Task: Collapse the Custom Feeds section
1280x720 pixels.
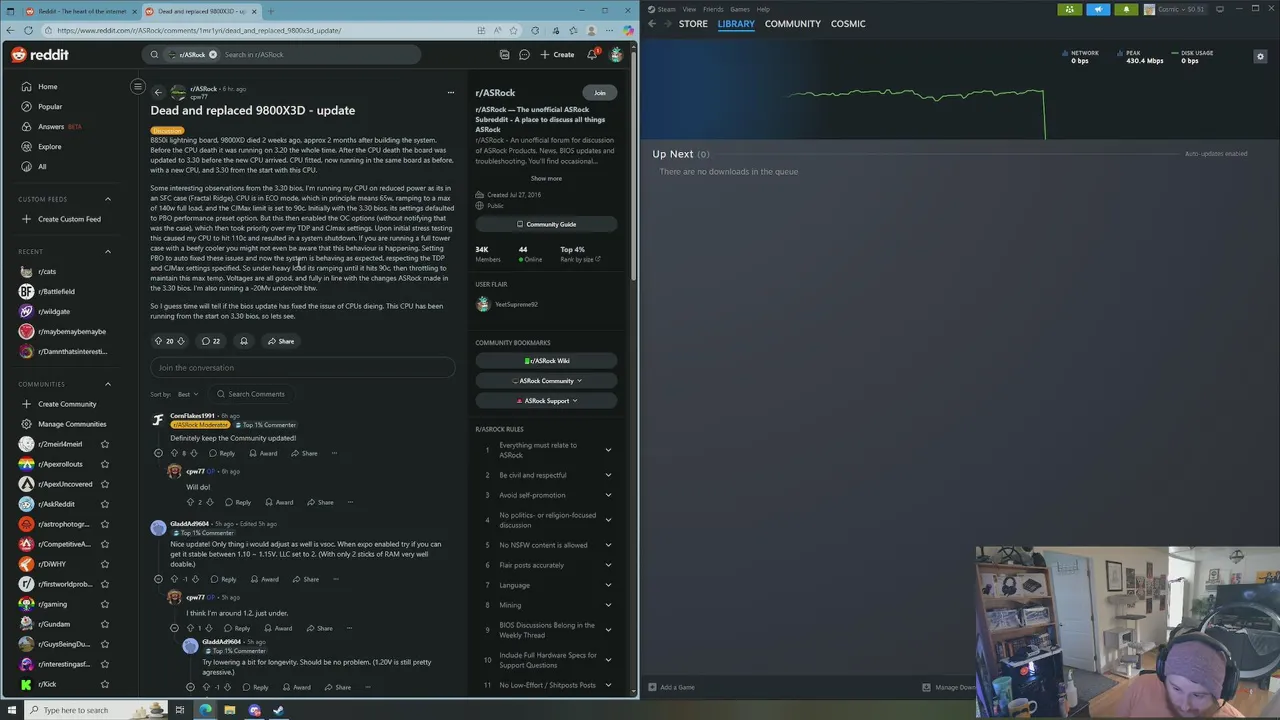Action: [x=108, y=199]
